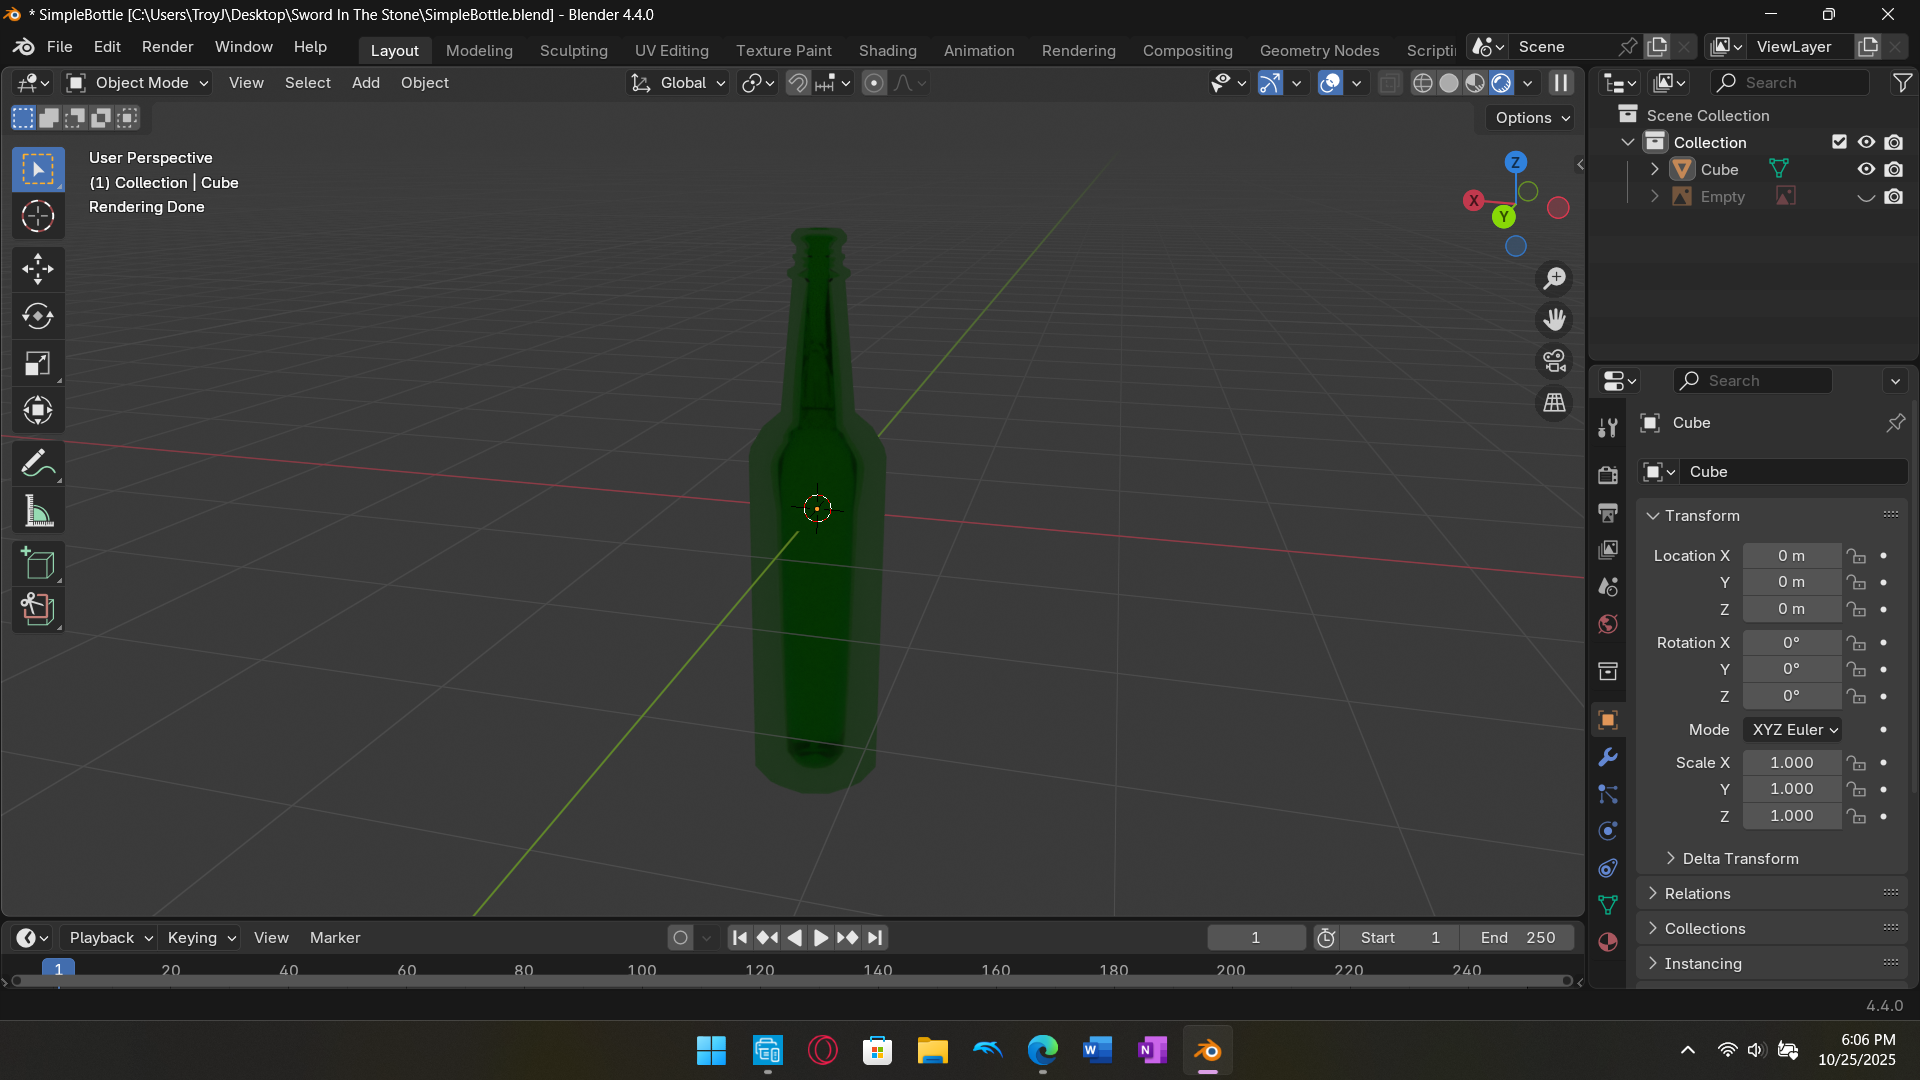Toggle Collection exclude checkbox in outliner
The width and height of the screenshot is (1920, 1080).
click(x=1839, y=142)
